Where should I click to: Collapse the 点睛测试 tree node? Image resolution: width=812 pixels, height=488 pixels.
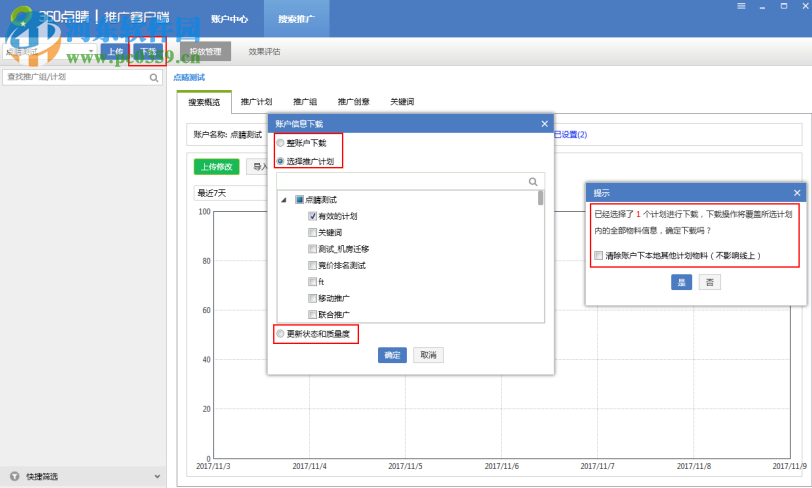coord(284,200)
